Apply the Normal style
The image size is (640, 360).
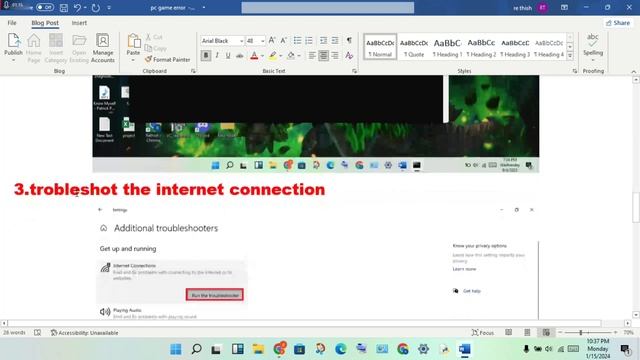[x=380, y=47]
